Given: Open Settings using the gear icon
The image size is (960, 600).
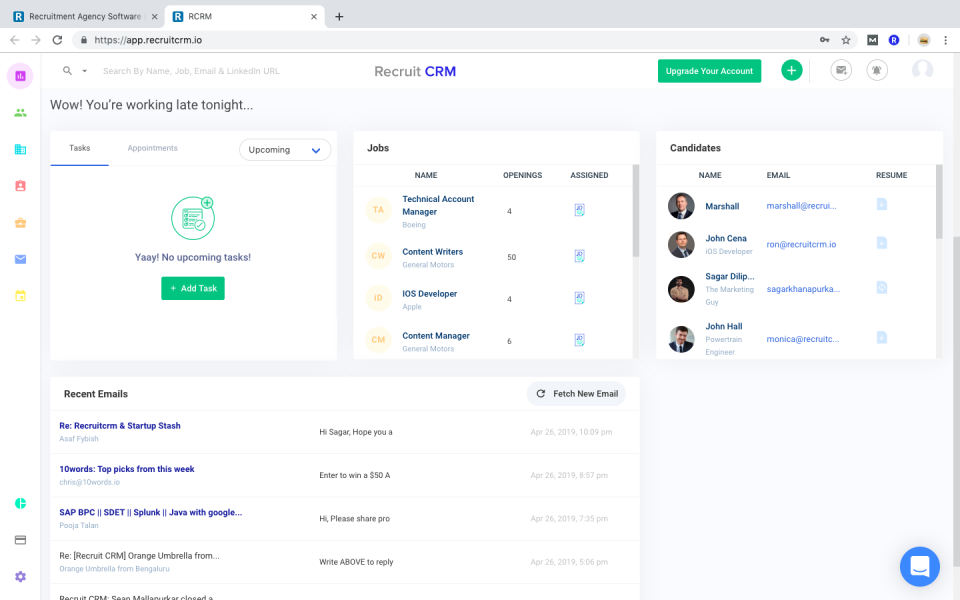Looking at the screenshot, I should pyautogui.click(x=20, y=577).
